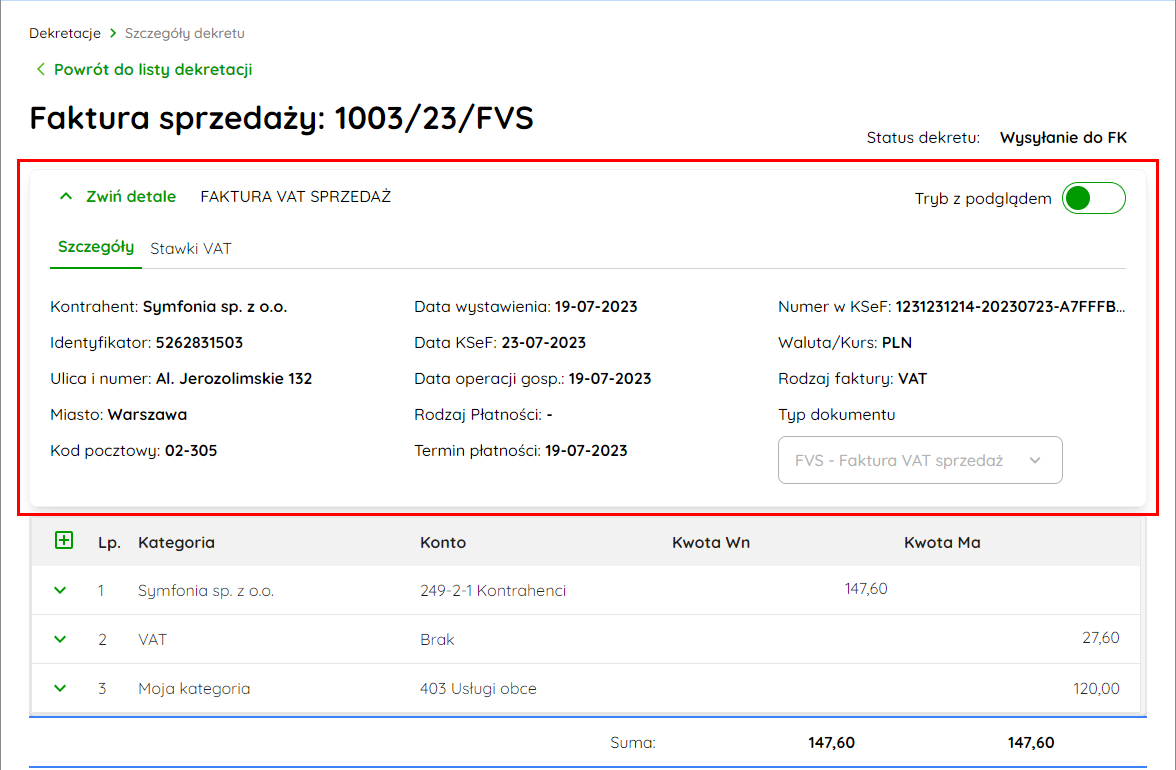This screenshot has height=770, width=1176.
Task: Click the Moja kategoria category cell
Action: point(194,688)
